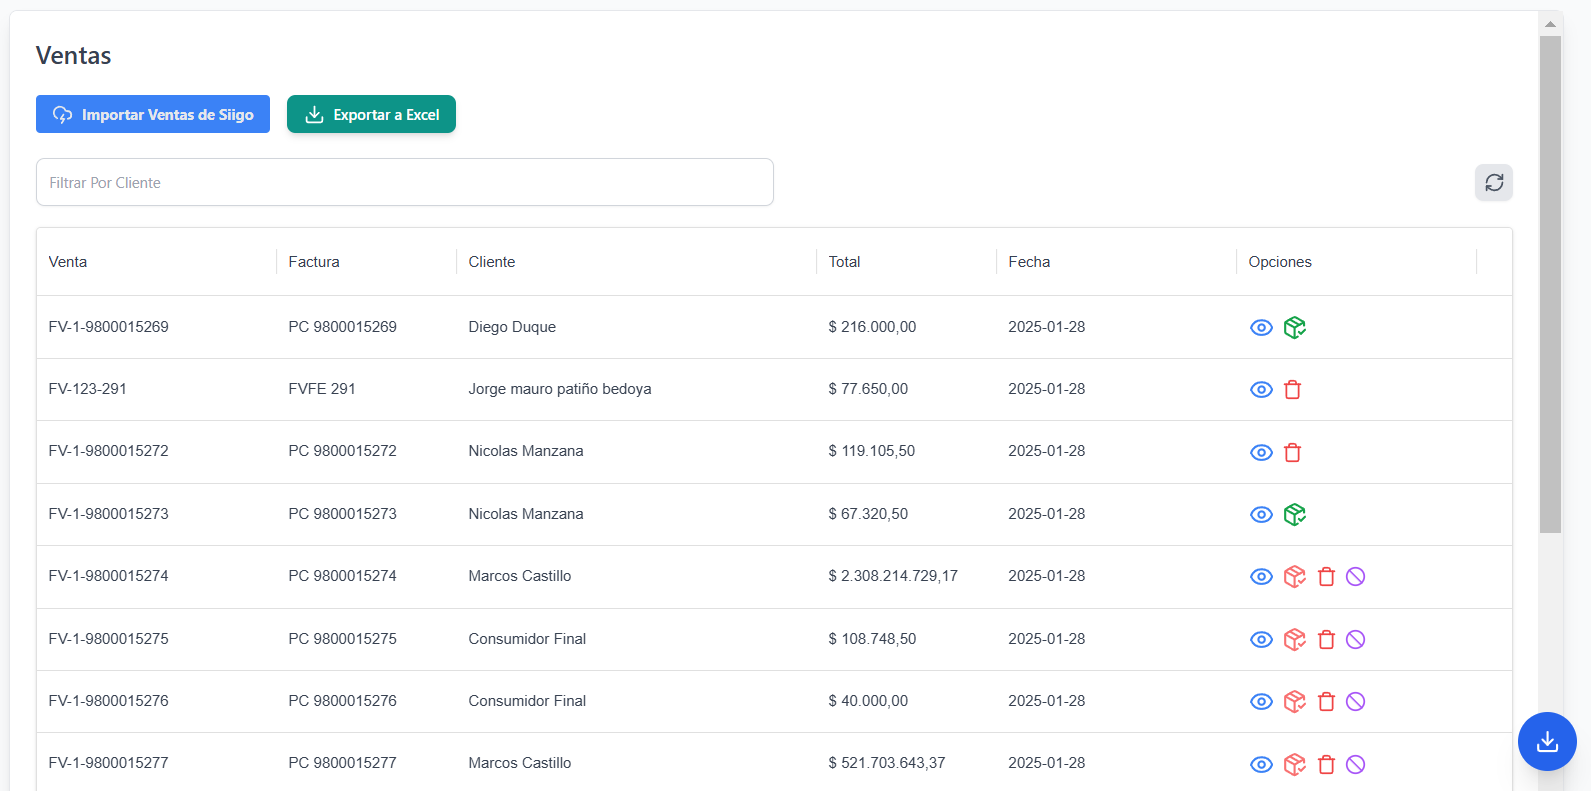Screen dimensions: 1591x791
Task: Click red package icon in FV-1-9800015277 row
Action: tap(1295, 765)
